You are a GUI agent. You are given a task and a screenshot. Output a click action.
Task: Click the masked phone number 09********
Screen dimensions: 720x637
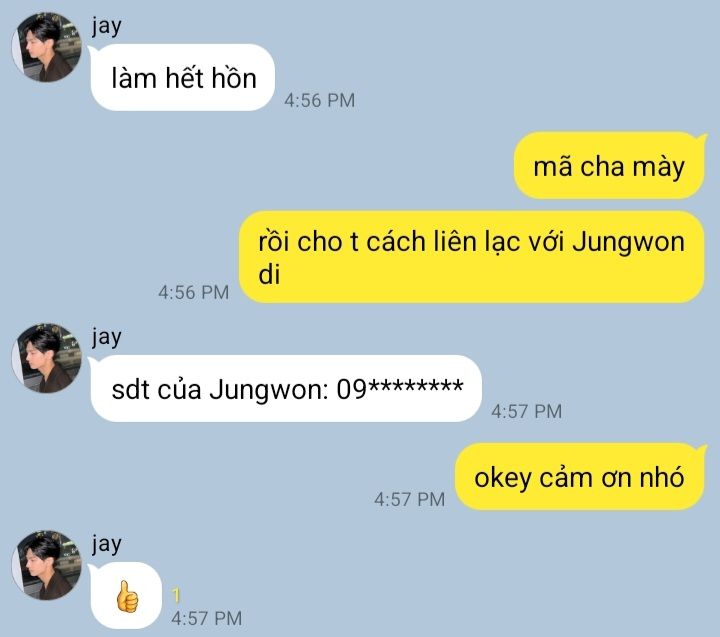[400, 389]
